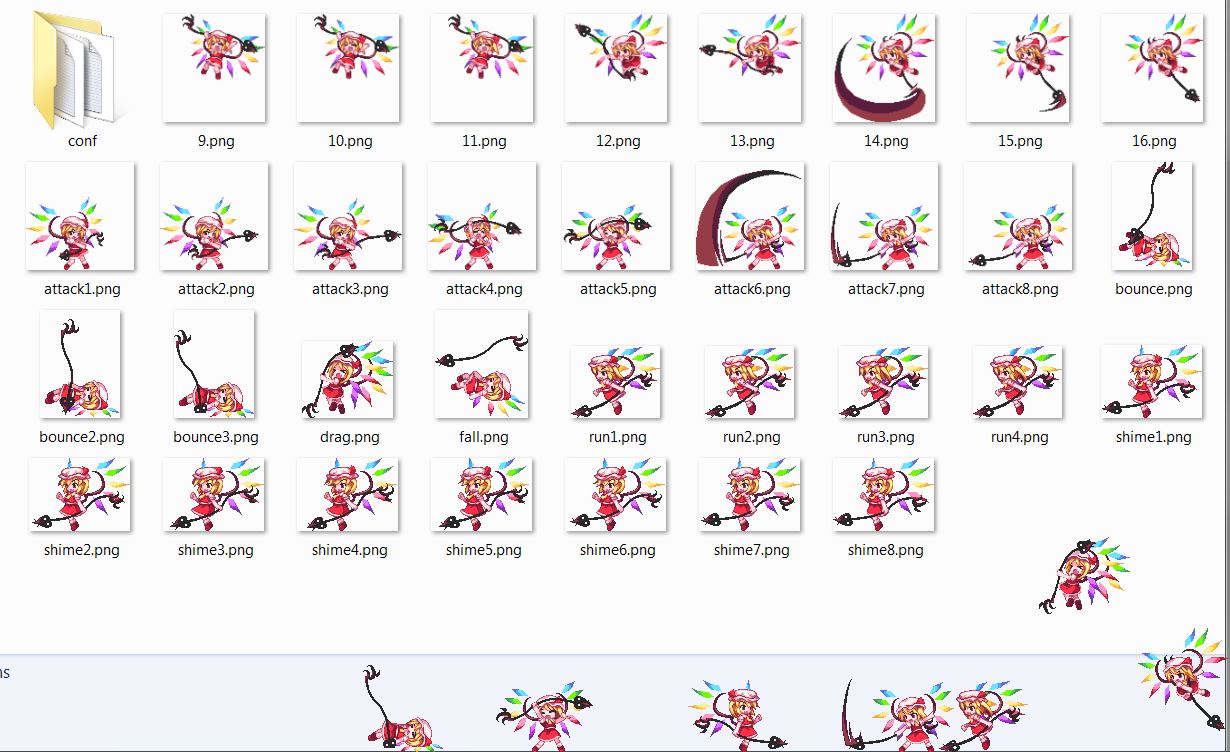The height and width of the screenshot is (752, 1230).
Task: Select the bounce.png thumbnail
Action: tap(1152, 216)
